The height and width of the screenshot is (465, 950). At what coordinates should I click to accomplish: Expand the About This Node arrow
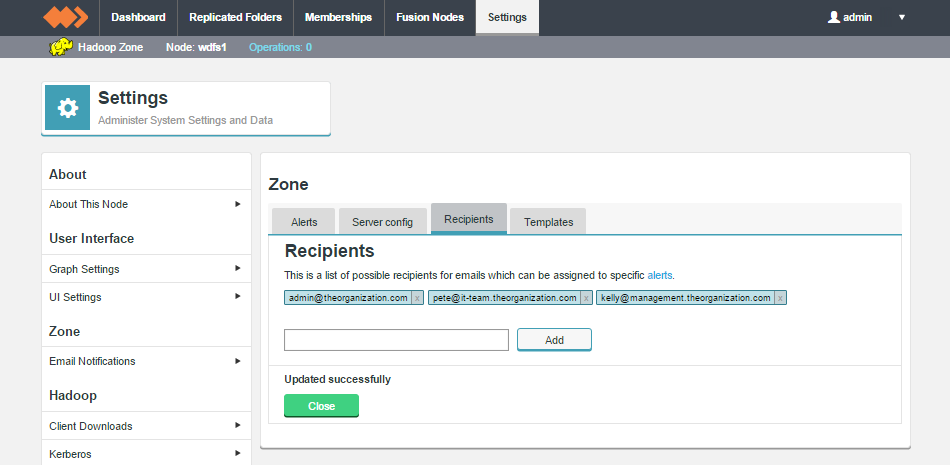coord(238,204)
